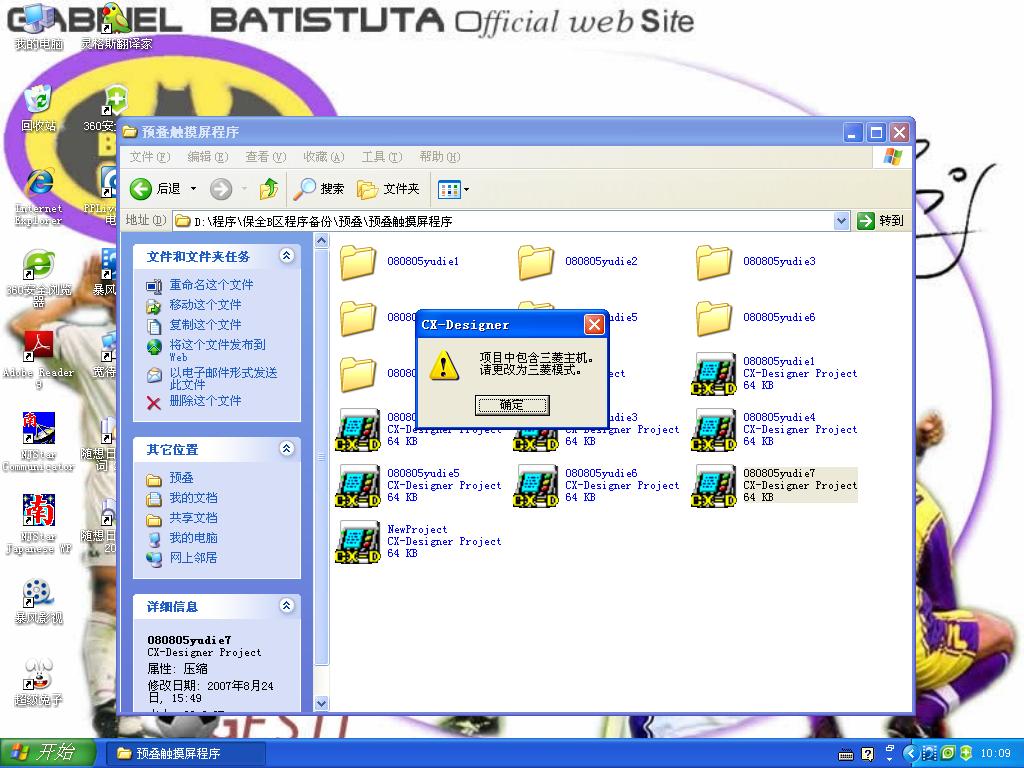Collapse the 其它位置 section
The height and width of the screenshot is (768, 1024).
[287, 450]
